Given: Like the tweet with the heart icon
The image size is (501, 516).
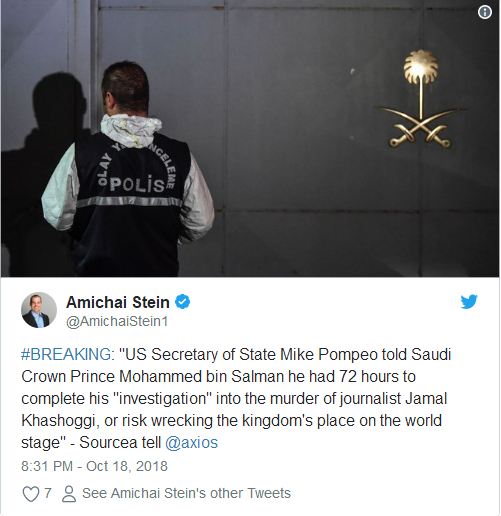Looking at the screenshot, I should (x=30, y=494).
